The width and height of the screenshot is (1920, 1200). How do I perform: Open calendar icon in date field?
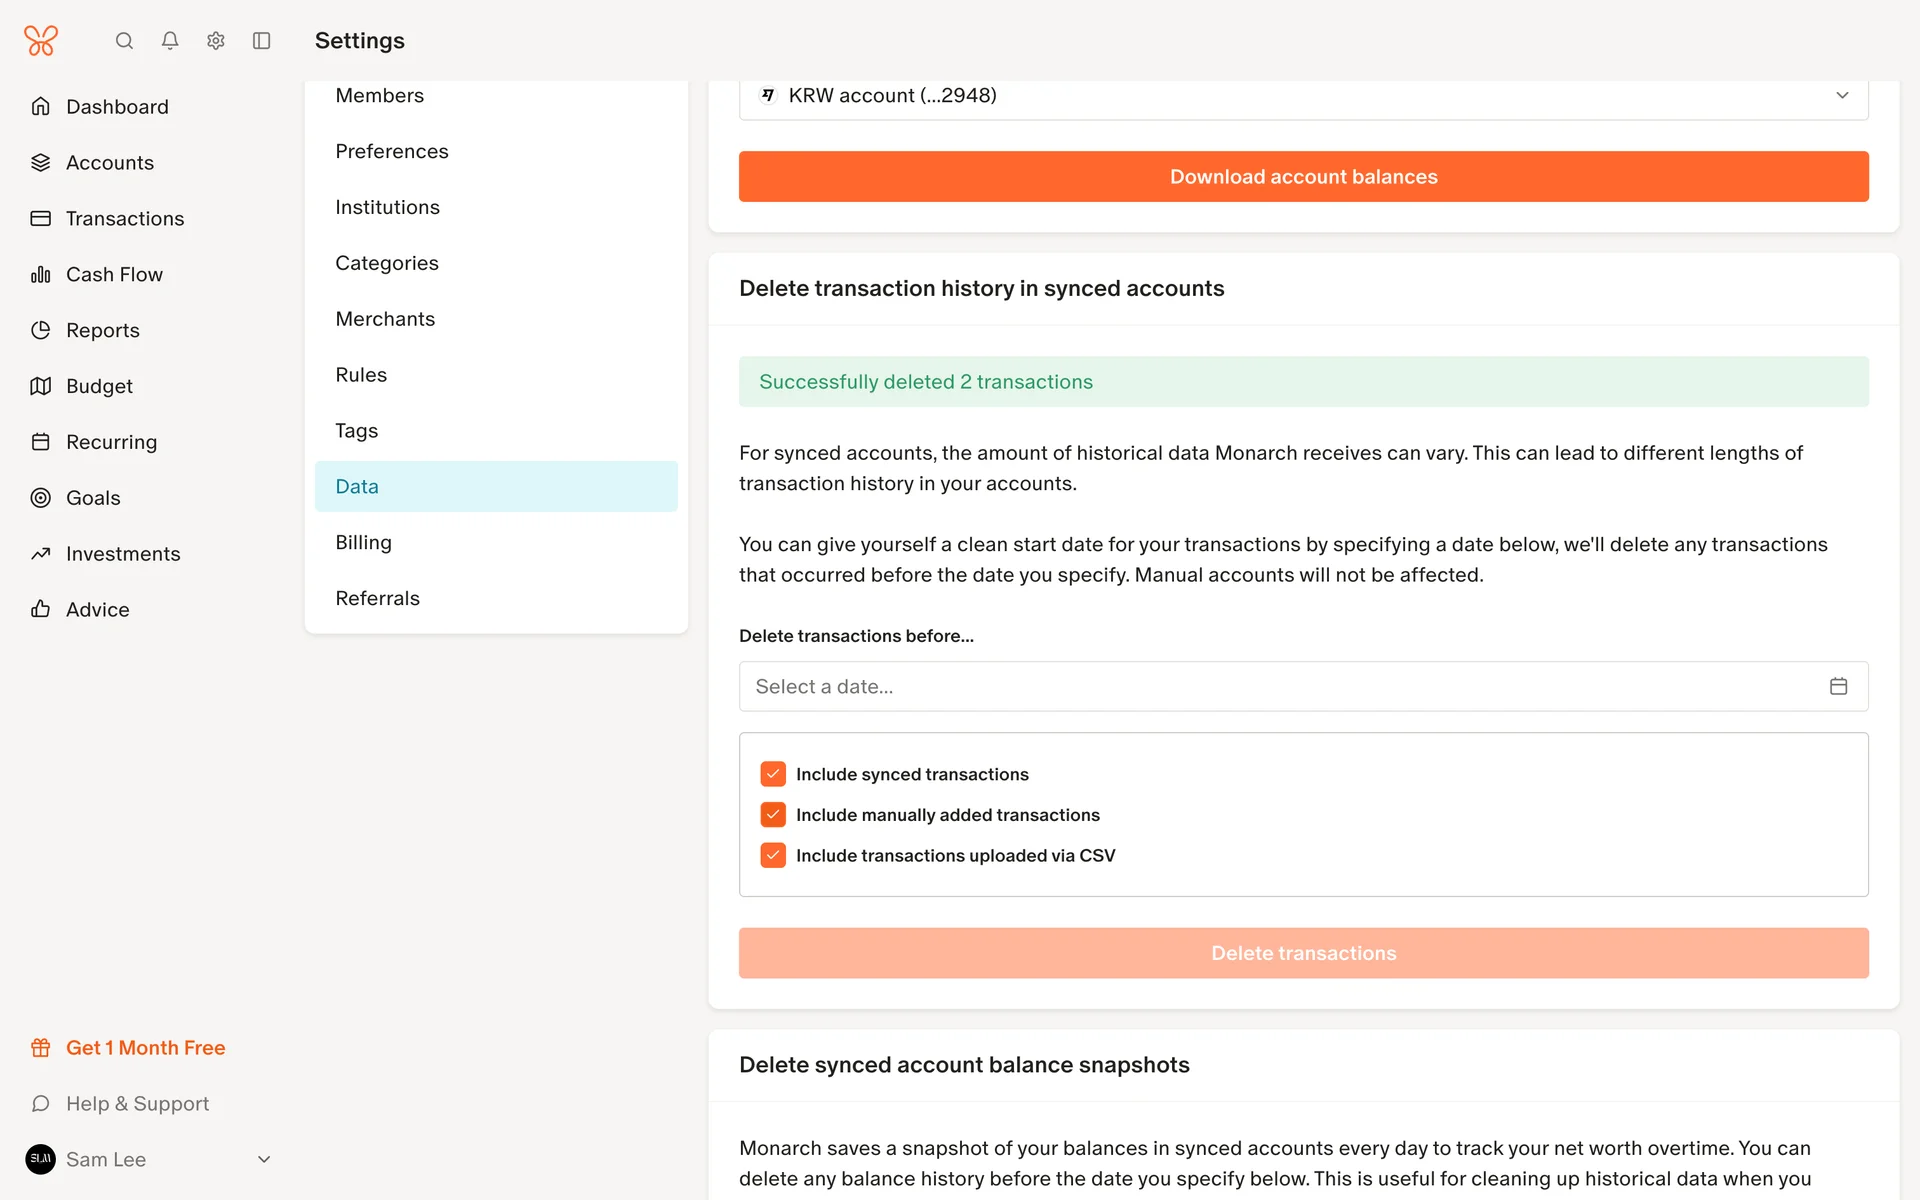pyautogui.click(x=1838, y=686)
